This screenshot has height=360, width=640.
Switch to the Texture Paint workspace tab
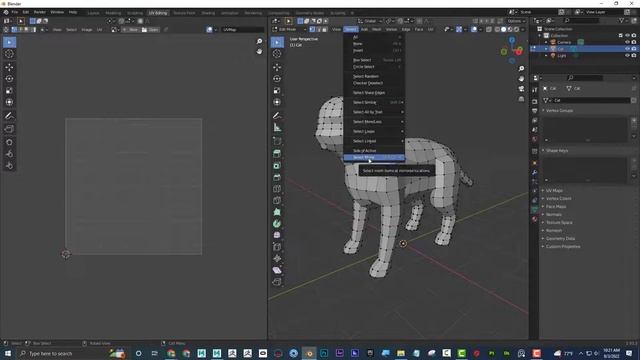184,13
